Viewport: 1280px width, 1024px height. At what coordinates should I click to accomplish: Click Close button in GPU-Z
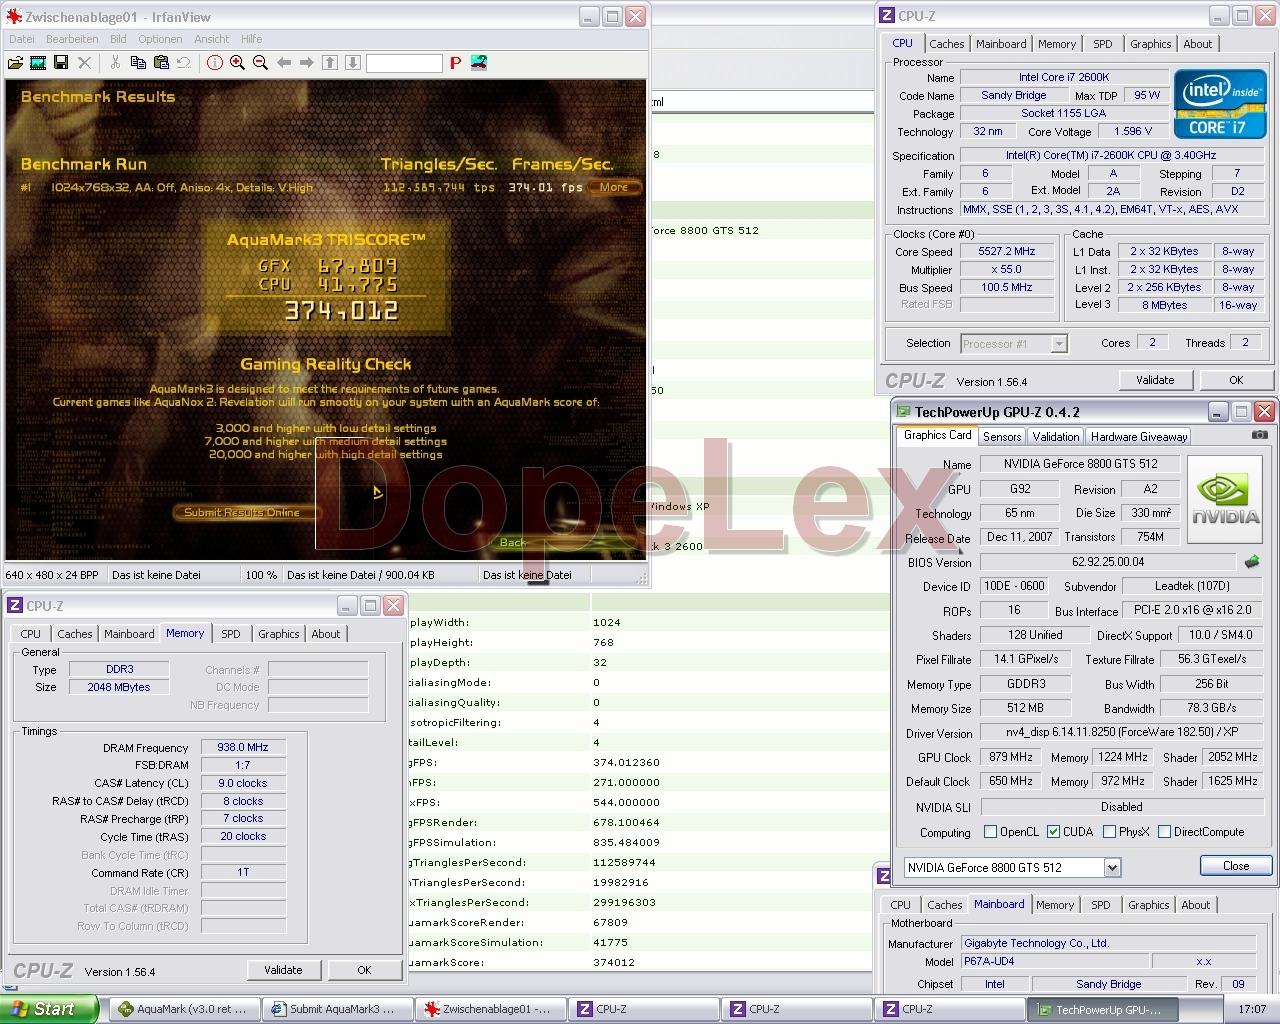[1236, 866]
